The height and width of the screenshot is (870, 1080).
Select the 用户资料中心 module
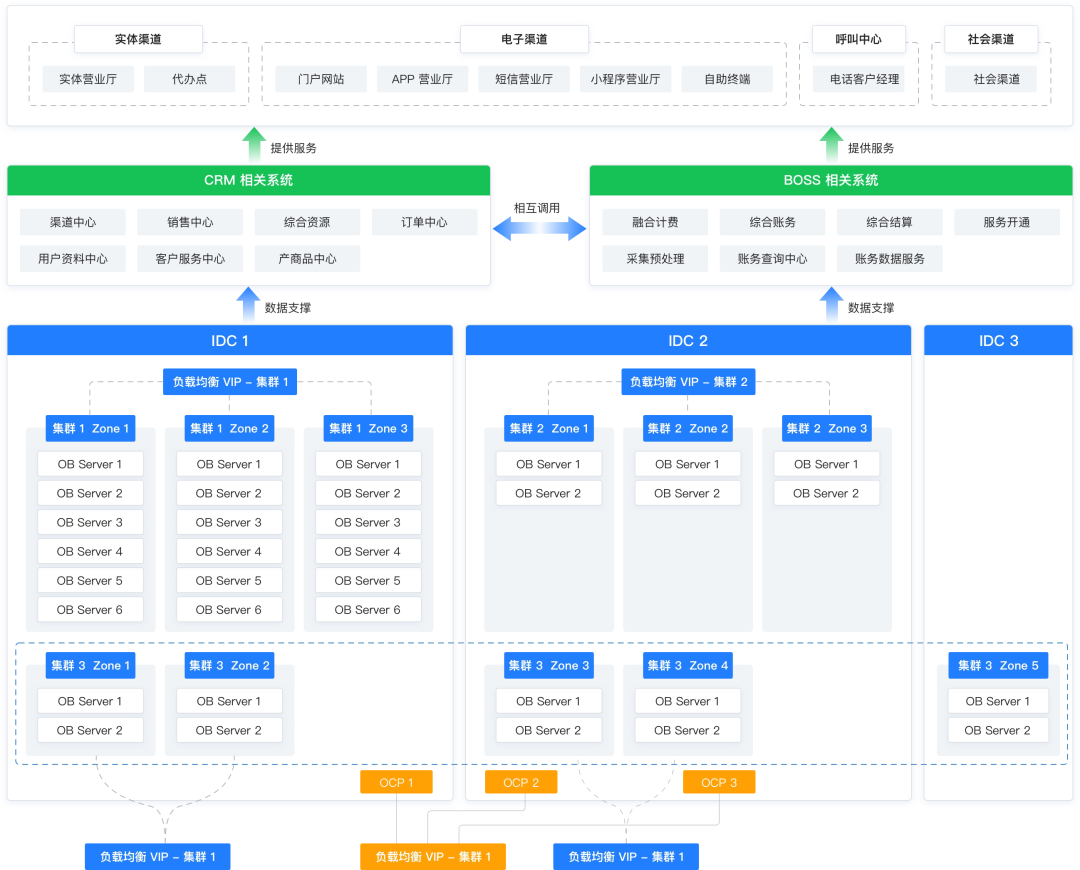tap(73, 258)
